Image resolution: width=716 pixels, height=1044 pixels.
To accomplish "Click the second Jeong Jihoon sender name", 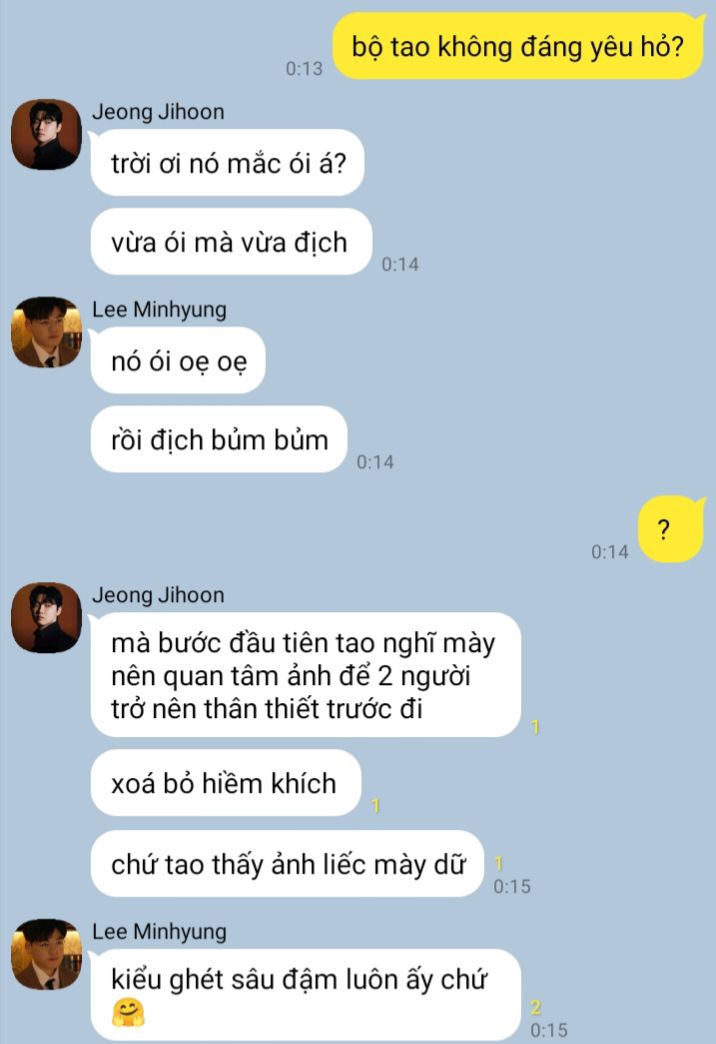I will 158,595.
